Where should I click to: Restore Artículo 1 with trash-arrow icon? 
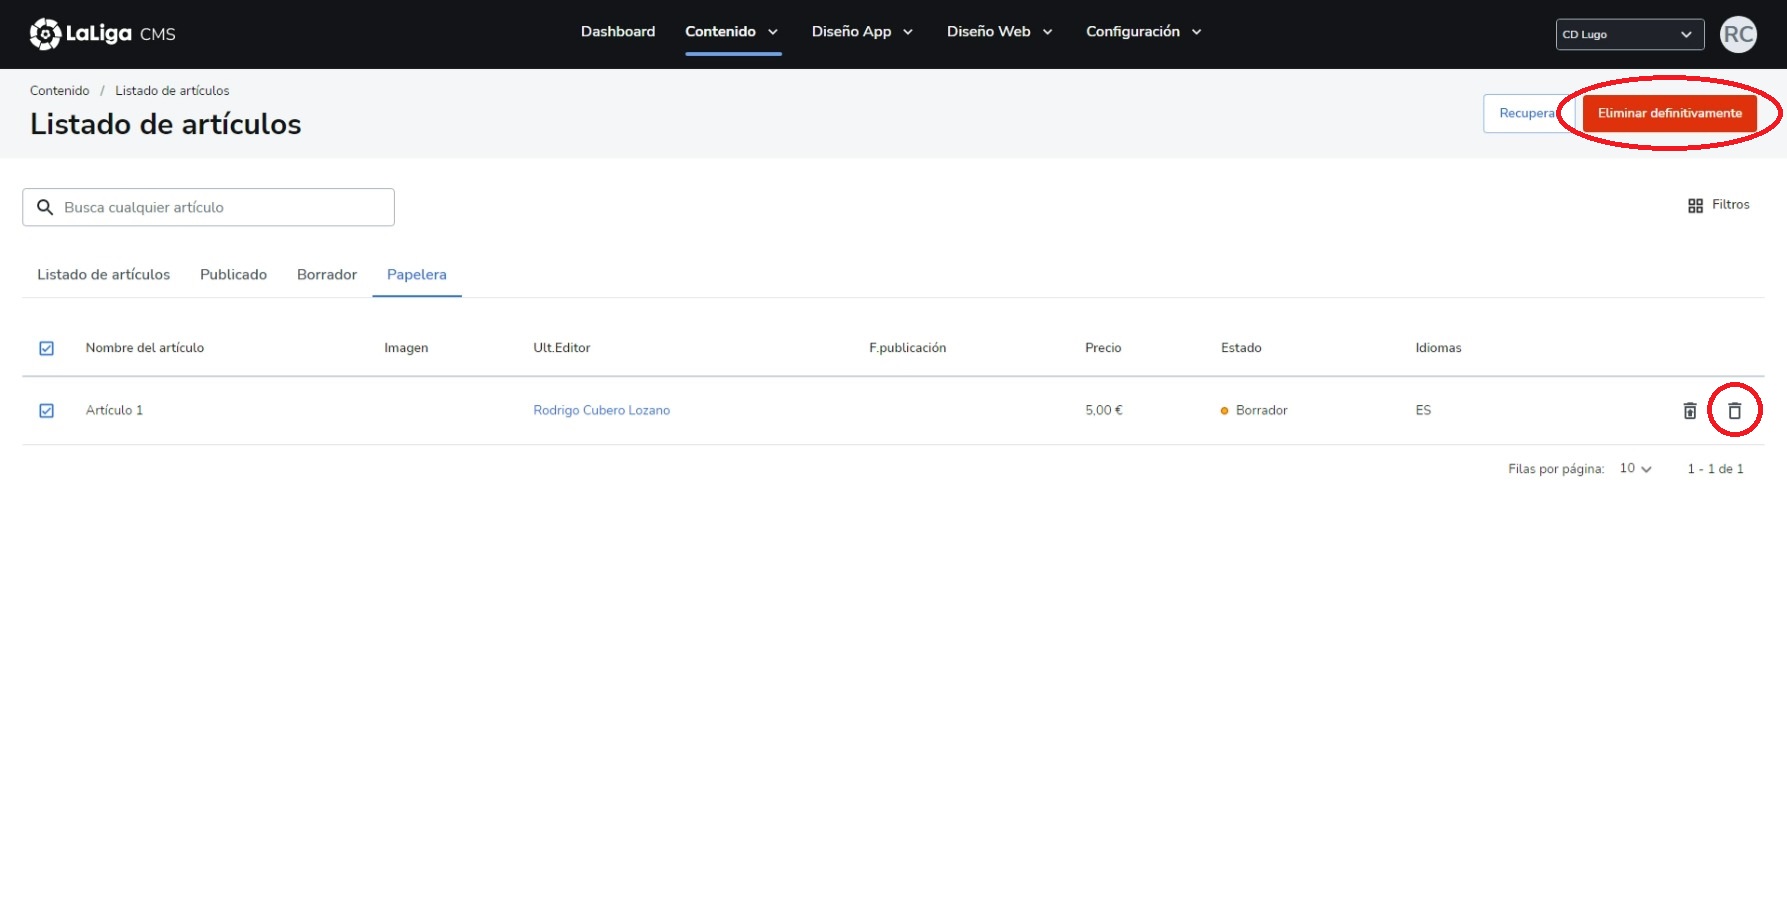(x=1690, y=410)
